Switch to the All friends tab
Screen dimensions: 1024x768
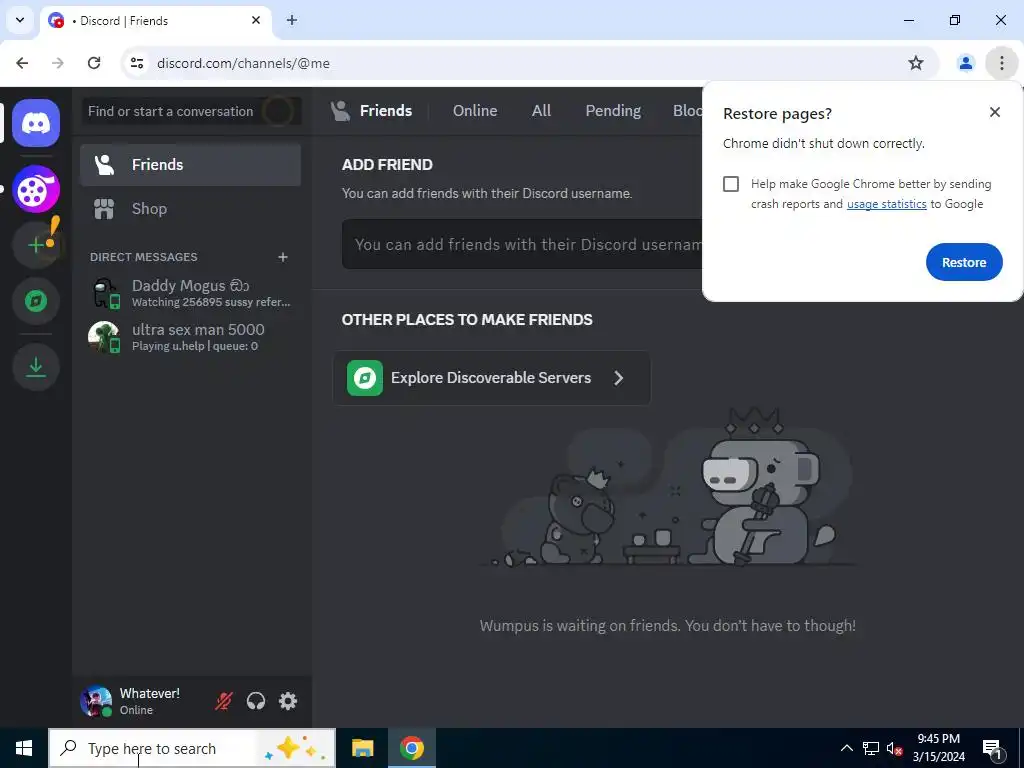541,110
